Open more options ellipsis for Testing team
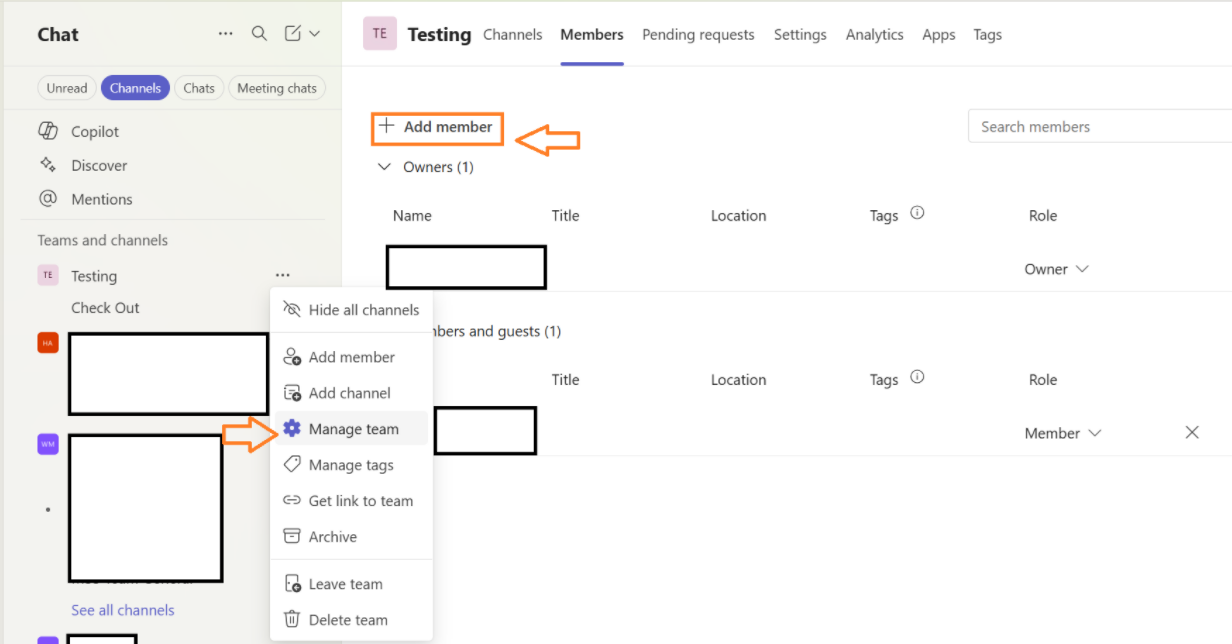 283,275
